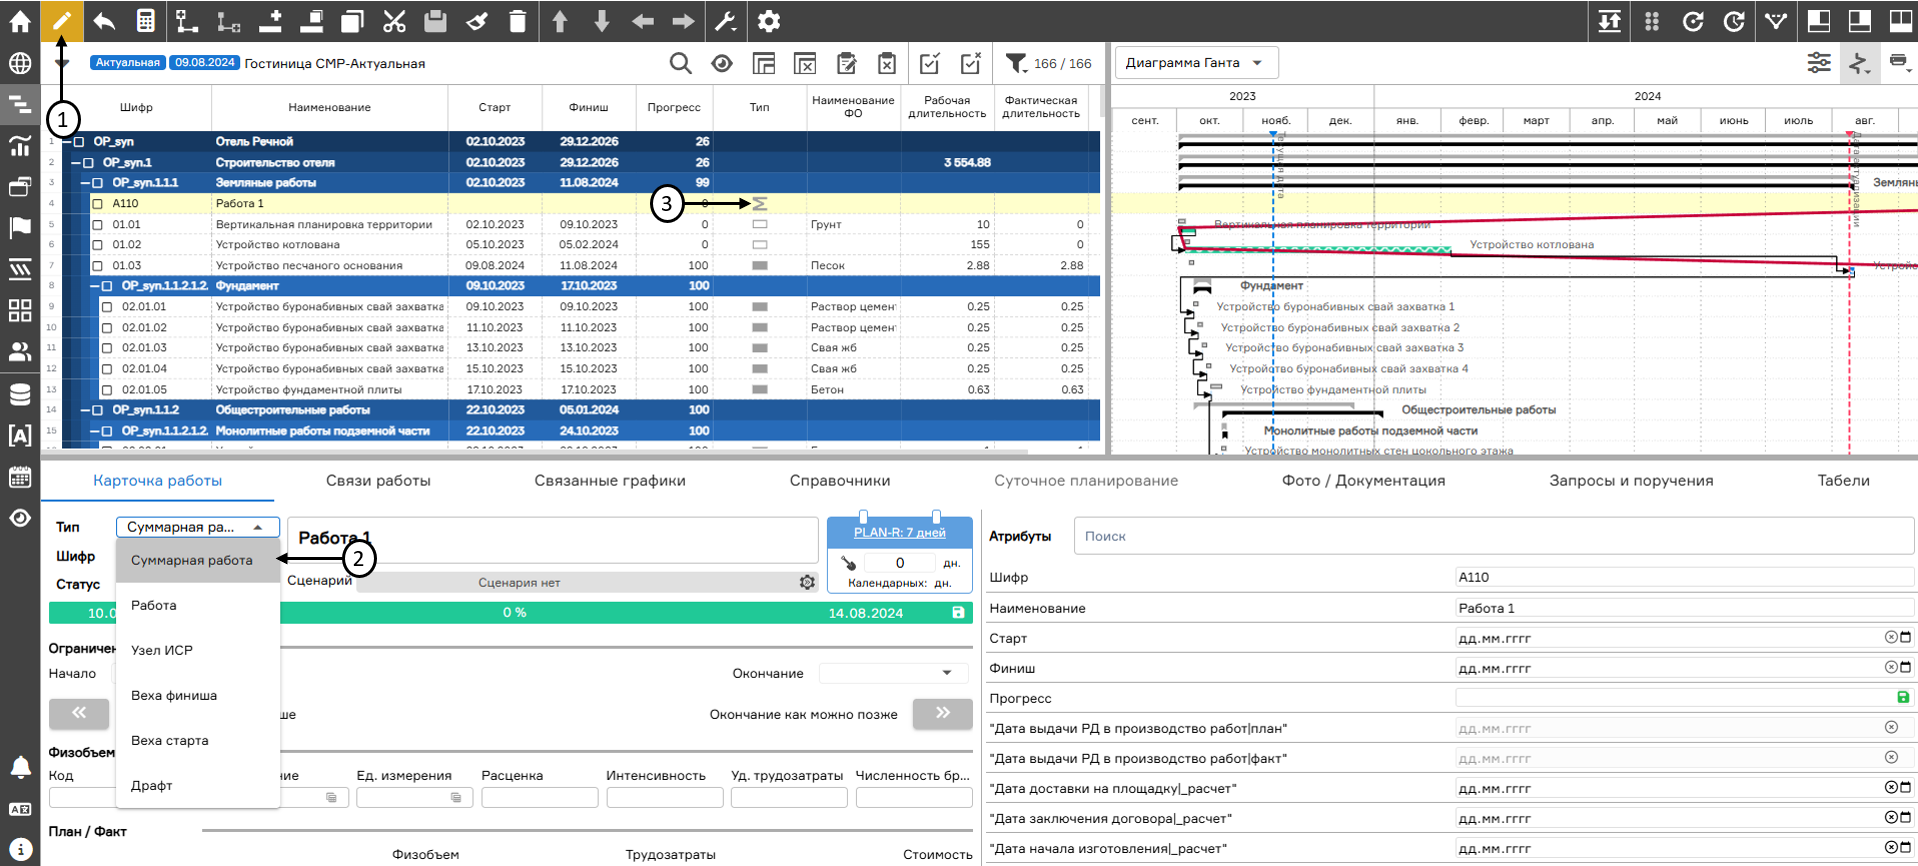Click the refresh circular arrow icon
The width and height of the screenshot is (1918, 866).
[1693, 21]
